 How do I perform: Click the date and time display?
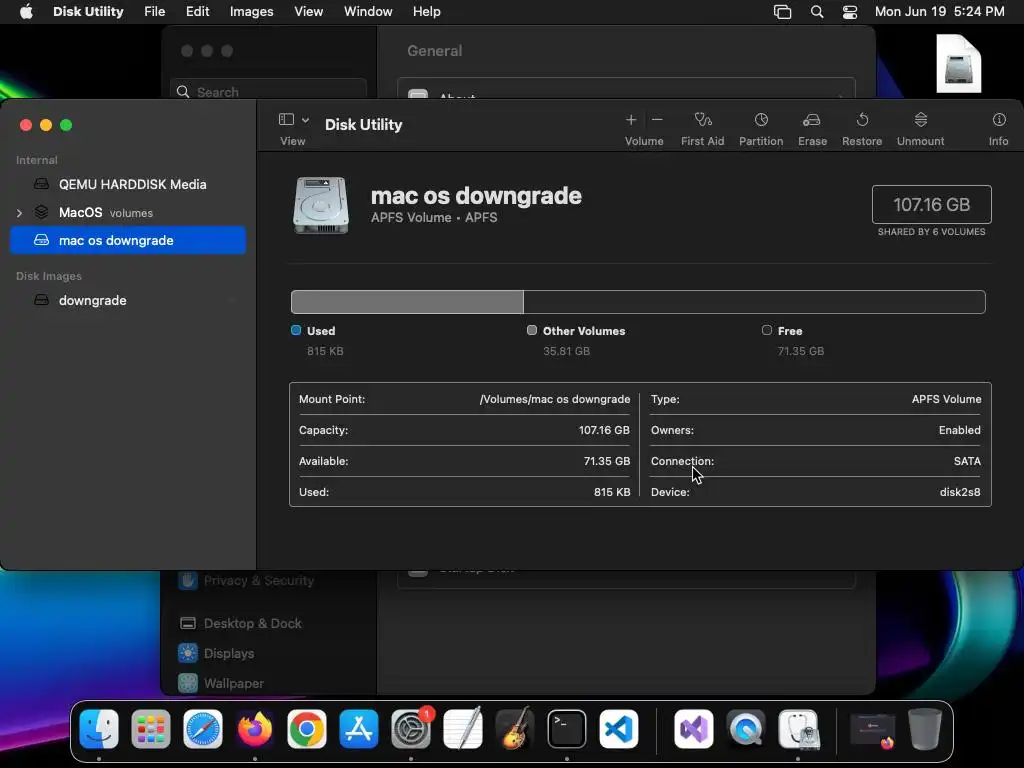(939, 12)
